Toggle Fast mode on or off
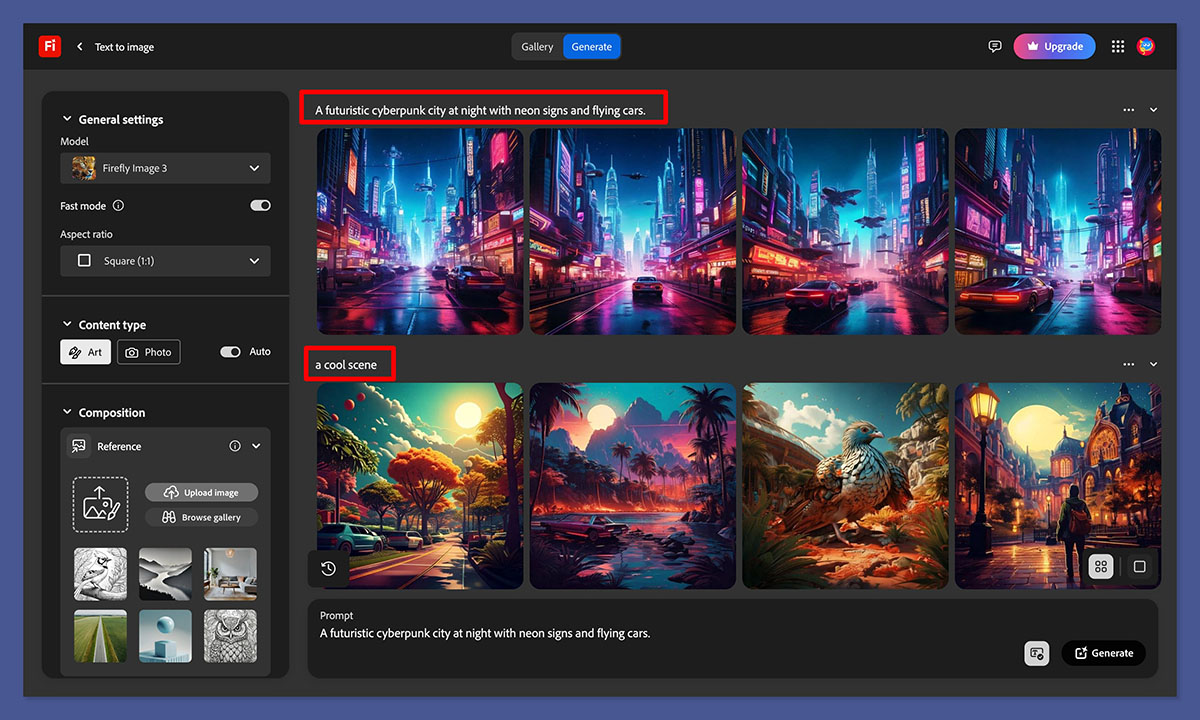 [x=260, y=205]
